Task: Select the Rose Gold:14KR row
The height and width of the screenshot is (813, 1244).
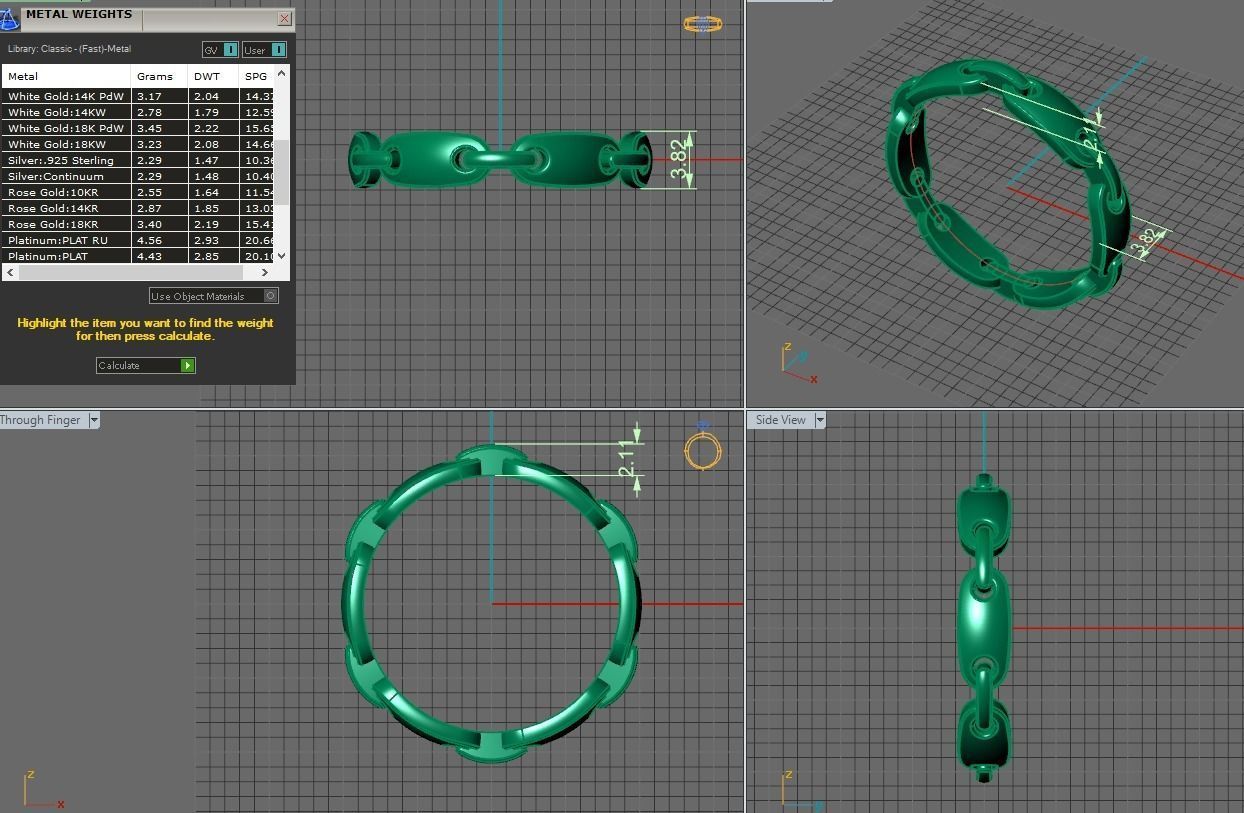Action: [x=139, y=208]
